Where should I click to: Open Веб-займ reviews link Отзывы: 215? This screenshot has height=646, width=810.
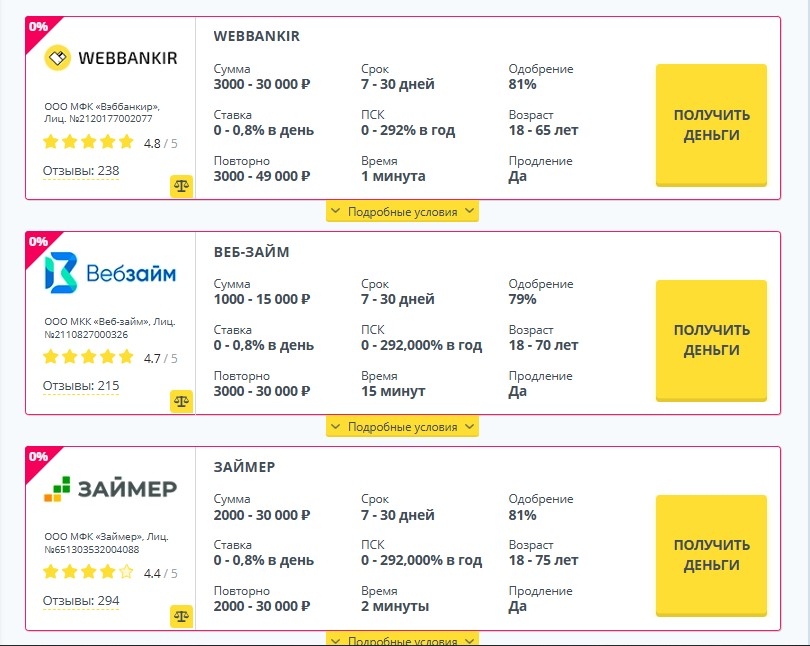81,386
